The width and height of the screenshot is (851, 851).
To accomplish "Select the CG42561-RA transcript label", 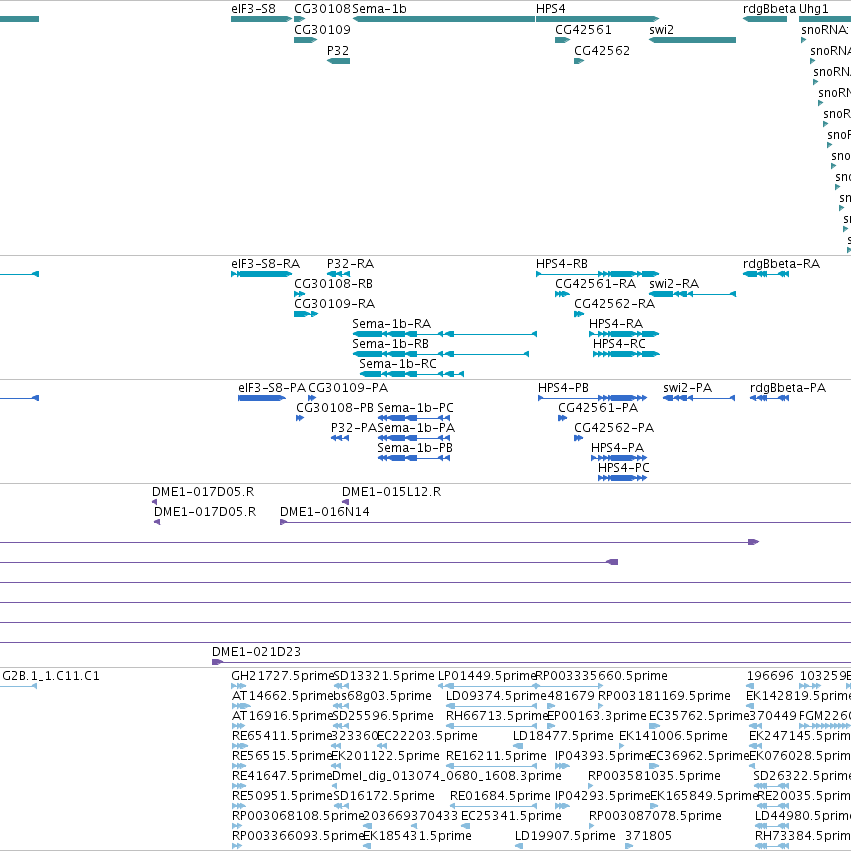I will (x=595, y=284).
